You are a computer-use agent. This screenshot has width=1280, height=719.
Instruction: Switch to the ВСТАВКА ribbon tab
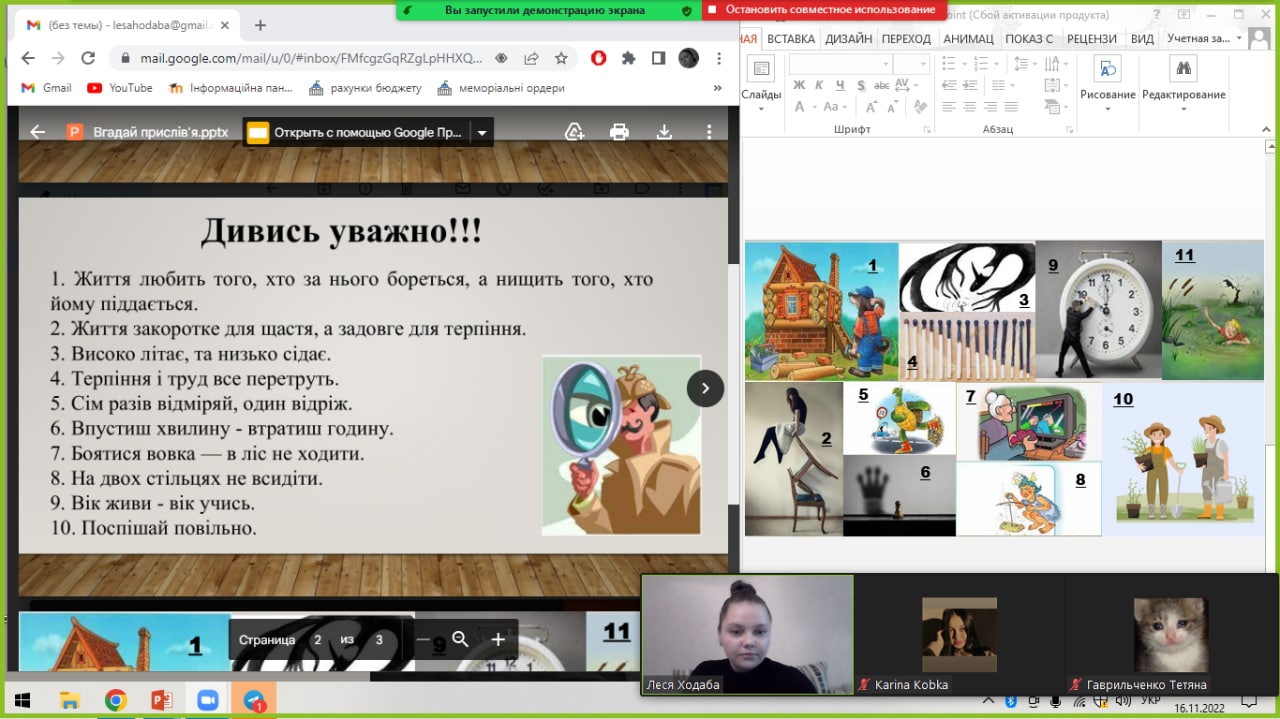791,39
